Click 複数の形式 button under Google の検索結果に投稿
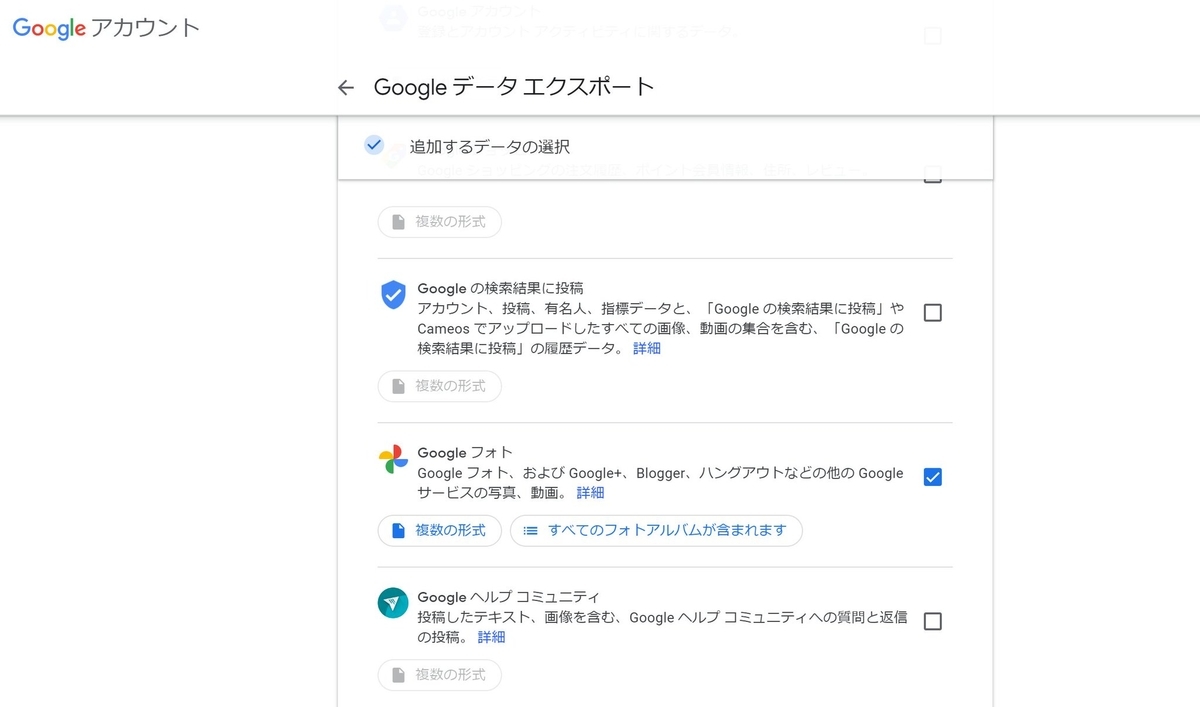This screenshot has width=1200, height=707. (x=439, y=386)
